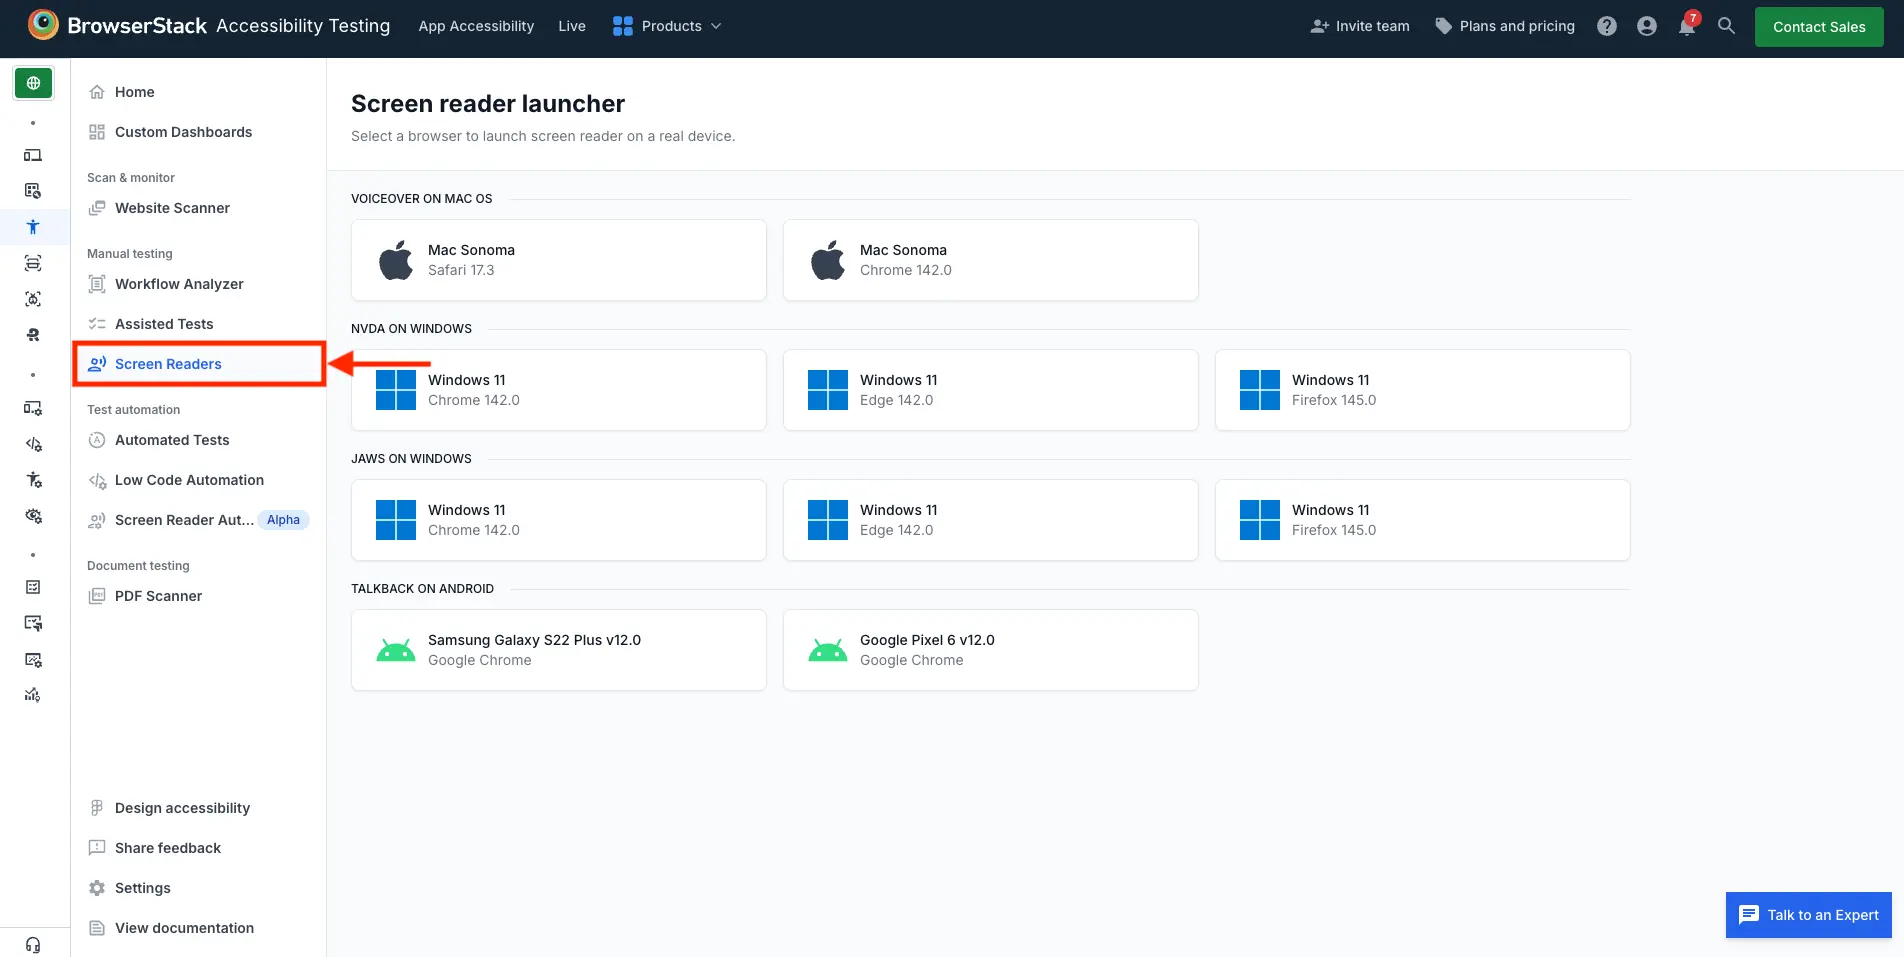Image resolution: width=1904 pixels, height=957 pixels.
Task: Click the Settings gear icon in sidebar
Action: click(x=96, y=888)
